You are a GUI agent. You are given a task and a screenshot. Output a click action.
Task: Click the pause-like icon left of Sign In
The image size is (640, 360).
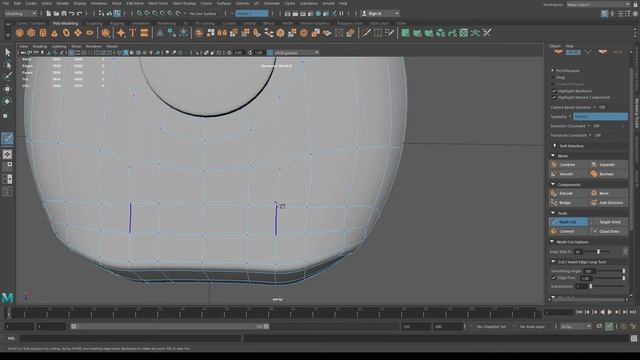[342, 13]
